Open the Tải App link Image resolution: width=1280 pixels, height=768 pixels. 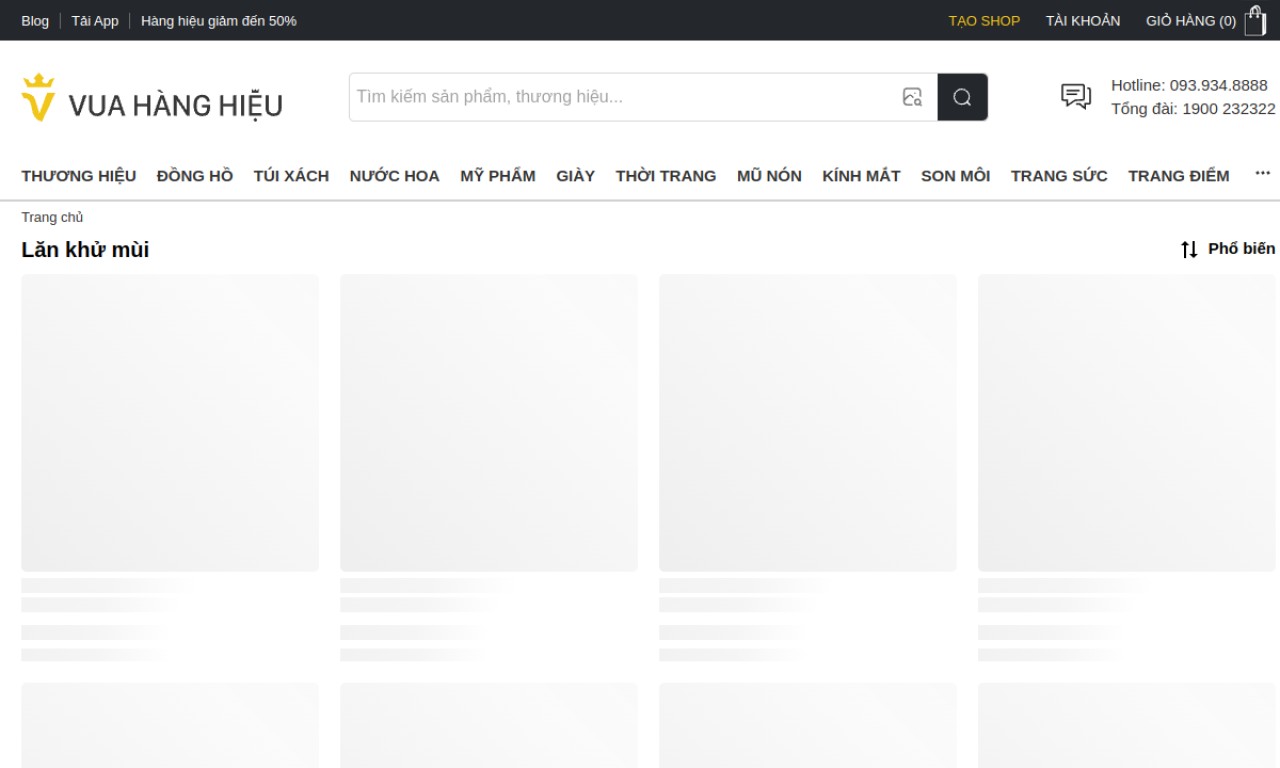point(95,20)
